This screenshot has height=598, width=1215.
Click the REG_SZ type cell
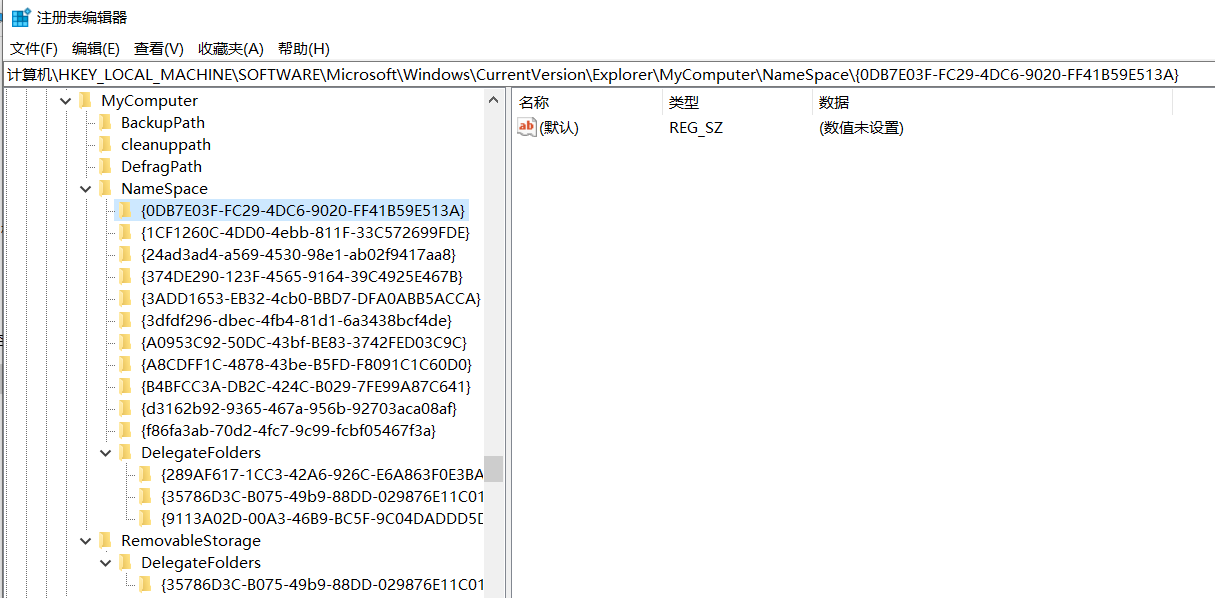[x=696, y=128]
